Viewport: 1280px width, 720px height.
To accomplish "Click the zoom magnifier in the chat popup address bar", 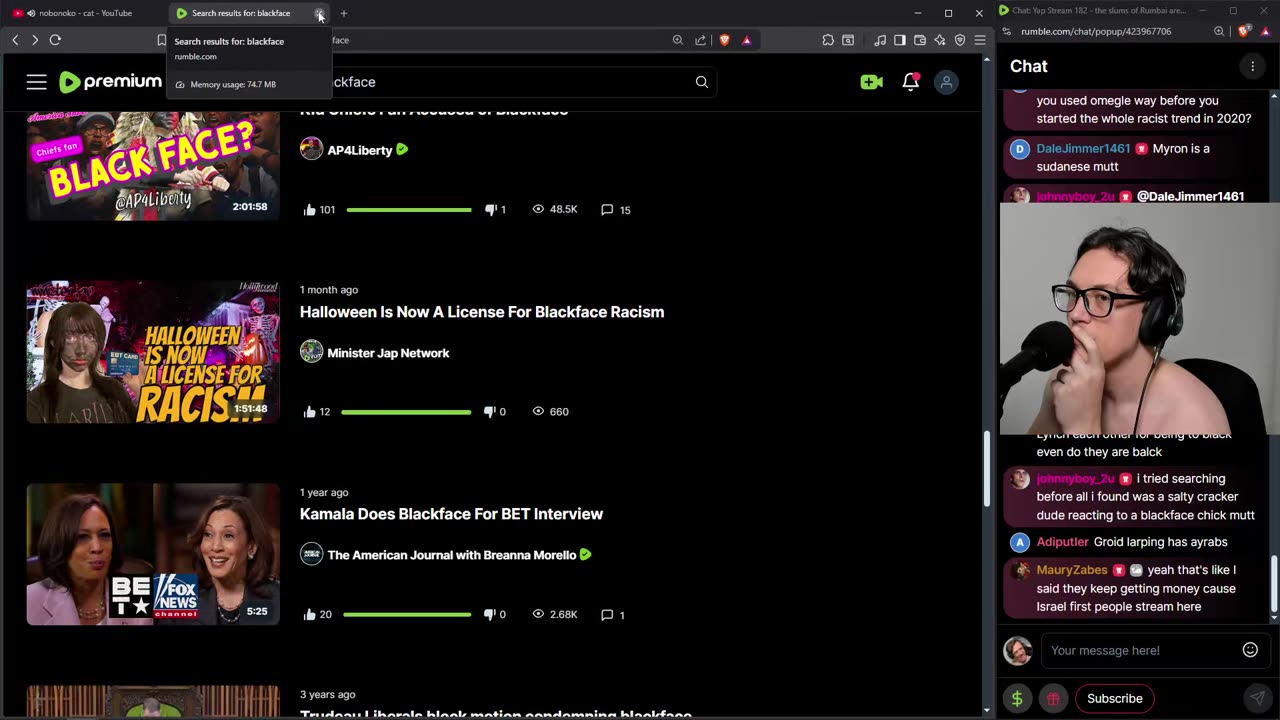I will point(1219,31).
